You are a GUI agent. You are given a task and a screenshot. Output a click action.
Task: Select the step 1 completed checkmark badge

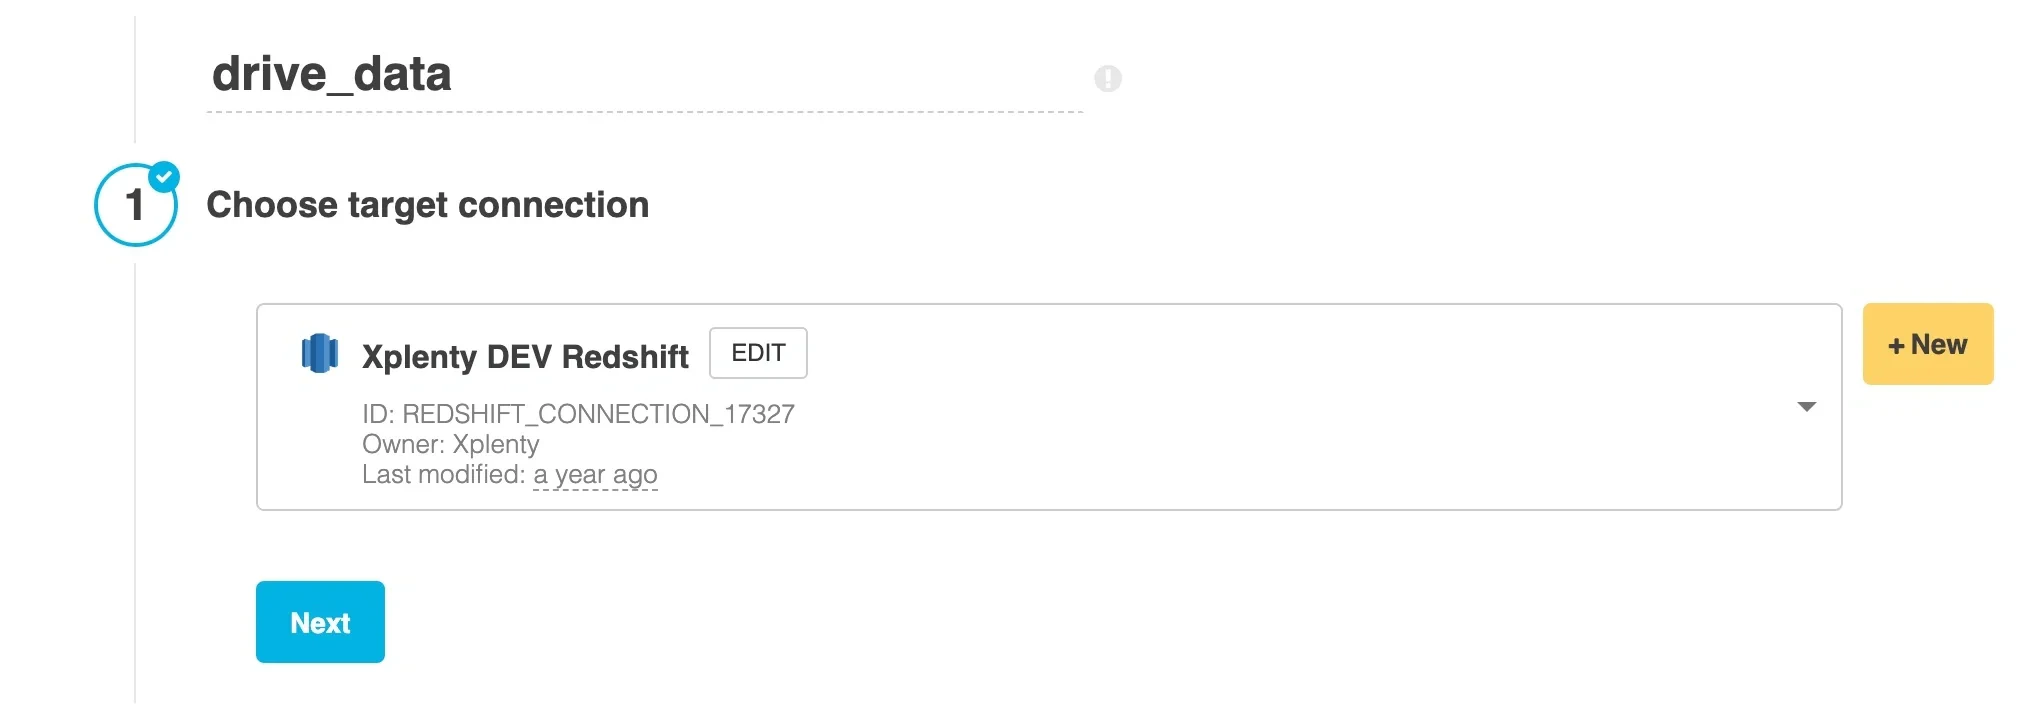164,176
